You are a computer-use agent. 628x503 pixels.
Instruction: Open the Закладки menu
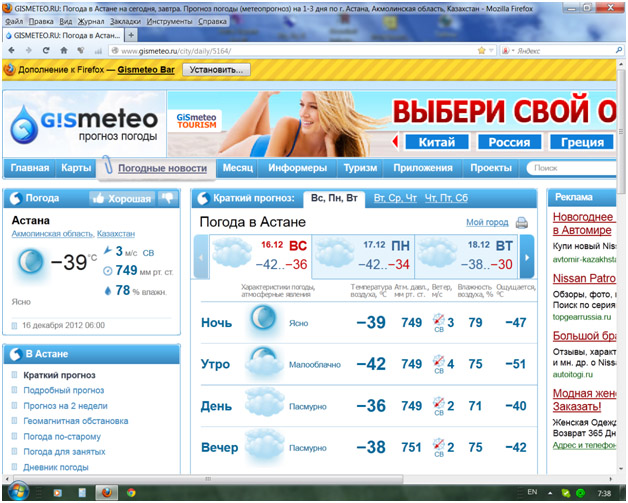click(125, 22)
